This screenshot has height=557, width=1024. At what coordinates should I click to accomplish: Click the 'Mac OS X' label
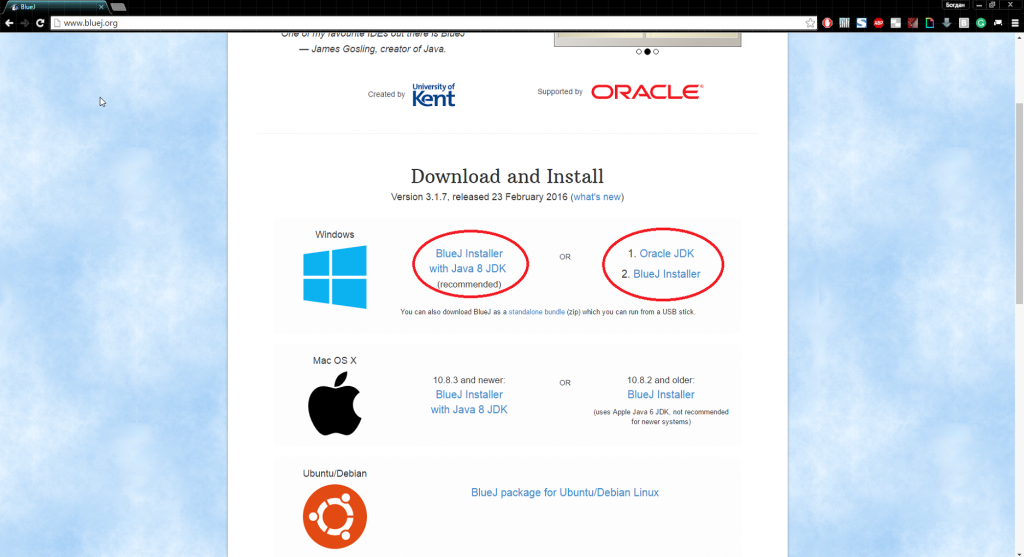pos(334,360)
